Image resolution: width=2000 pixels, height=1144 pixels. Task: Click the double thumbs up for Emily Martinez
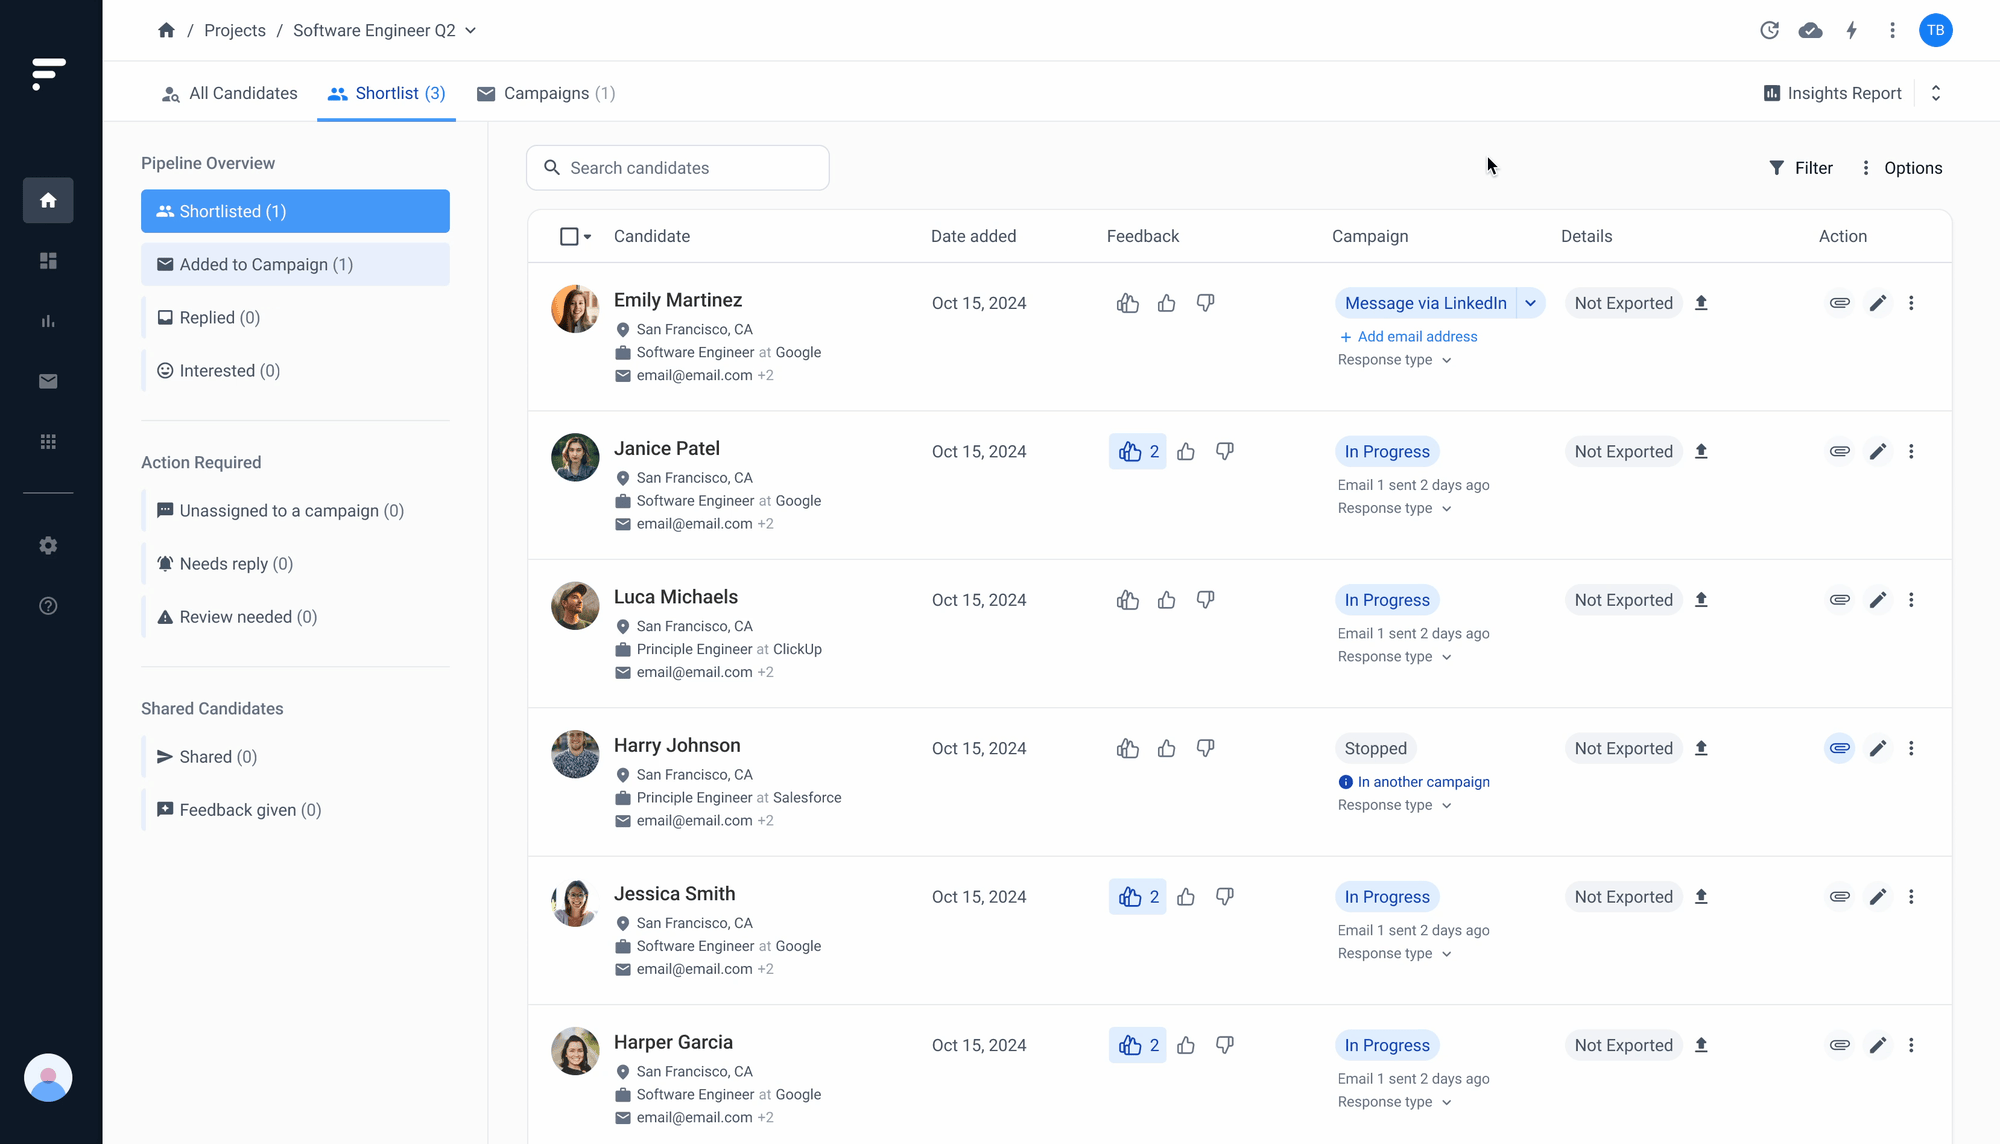(1127, 303)
